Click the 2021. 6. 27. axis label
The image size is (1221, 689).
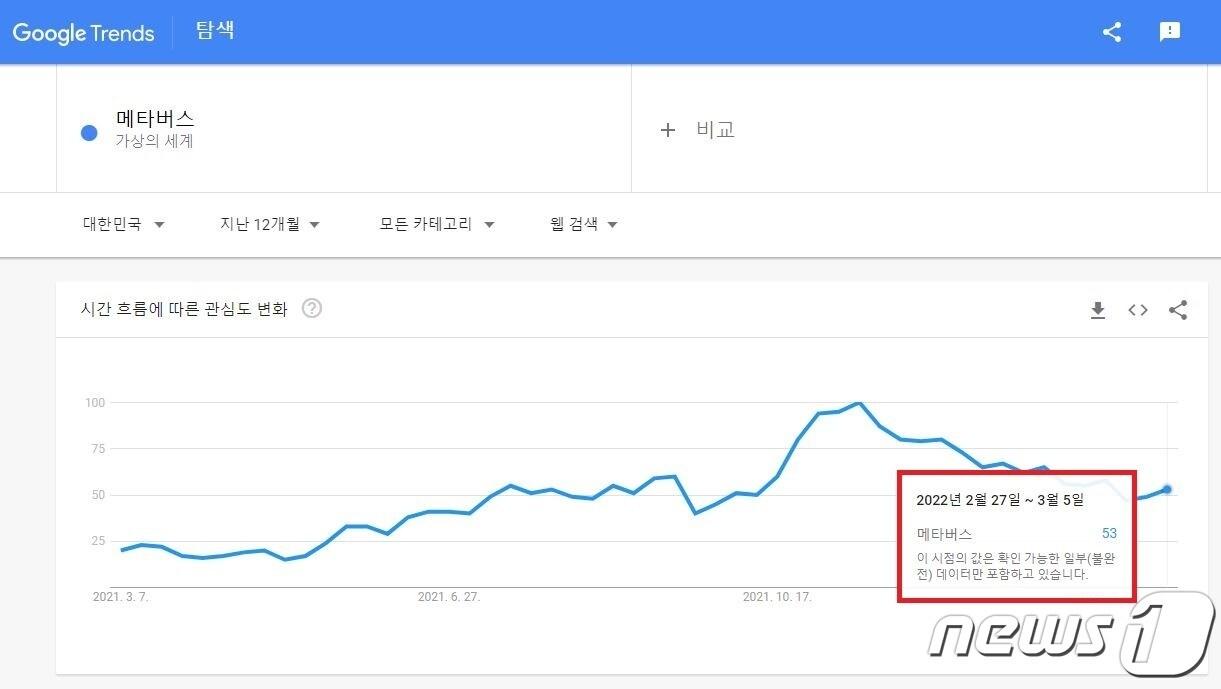(449, 596)
